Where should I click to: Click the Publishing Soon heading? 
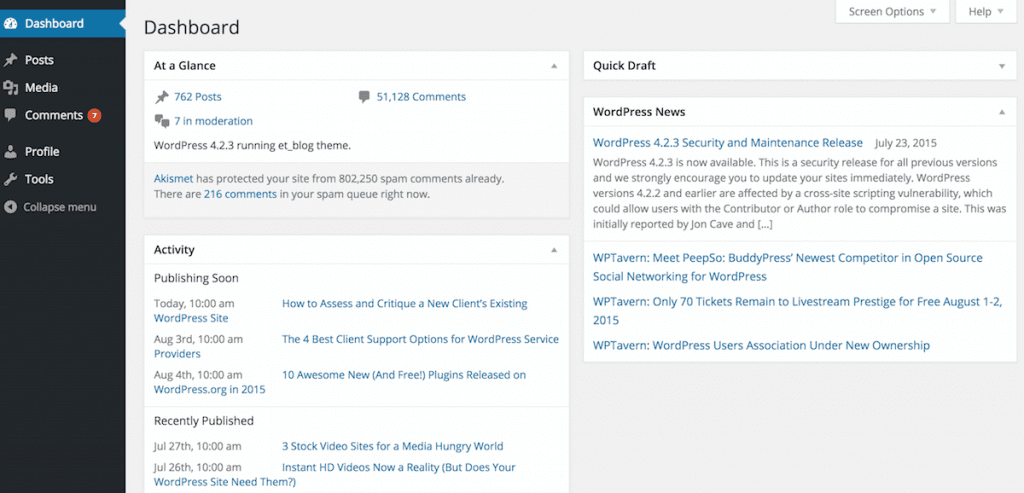(x=196, y=278)
